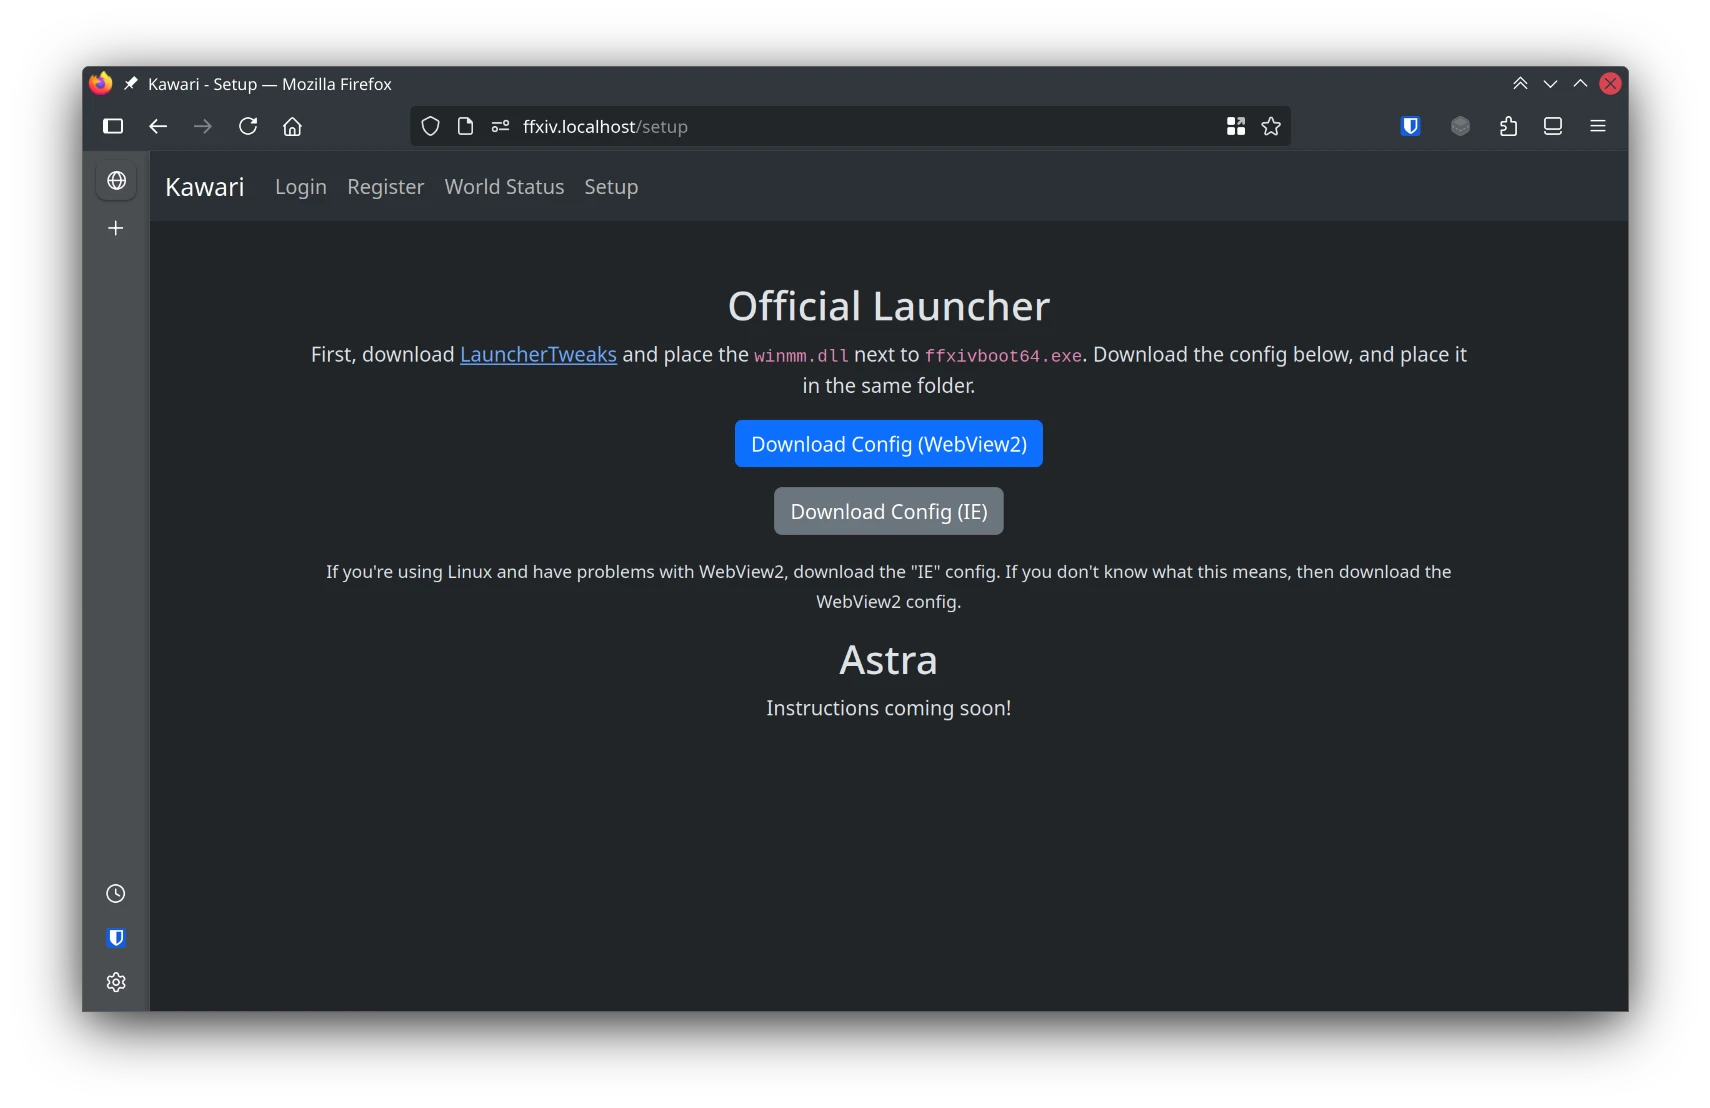The height and width of the screenshot is (1108, 1710).
Task: Click the QR code icon in address bar
Action: (1236, 126)
